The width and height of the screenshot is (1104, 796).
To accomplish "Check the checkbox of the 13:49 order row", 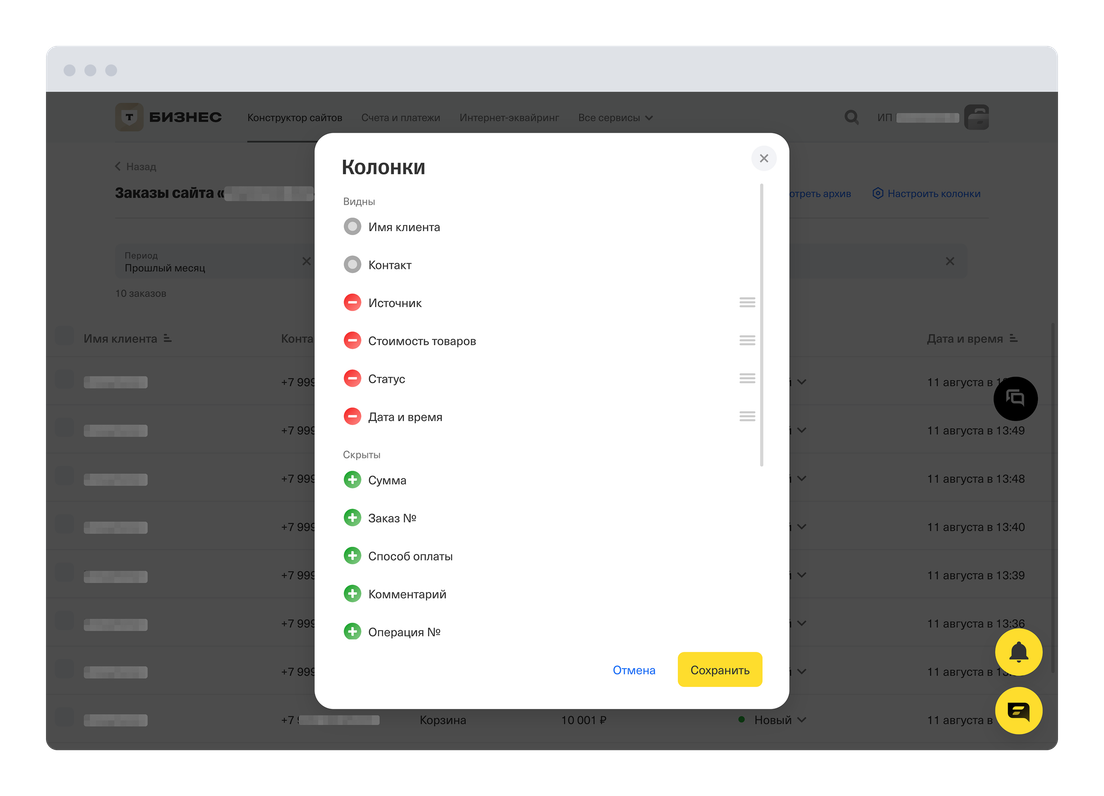I will coord(64,428).
